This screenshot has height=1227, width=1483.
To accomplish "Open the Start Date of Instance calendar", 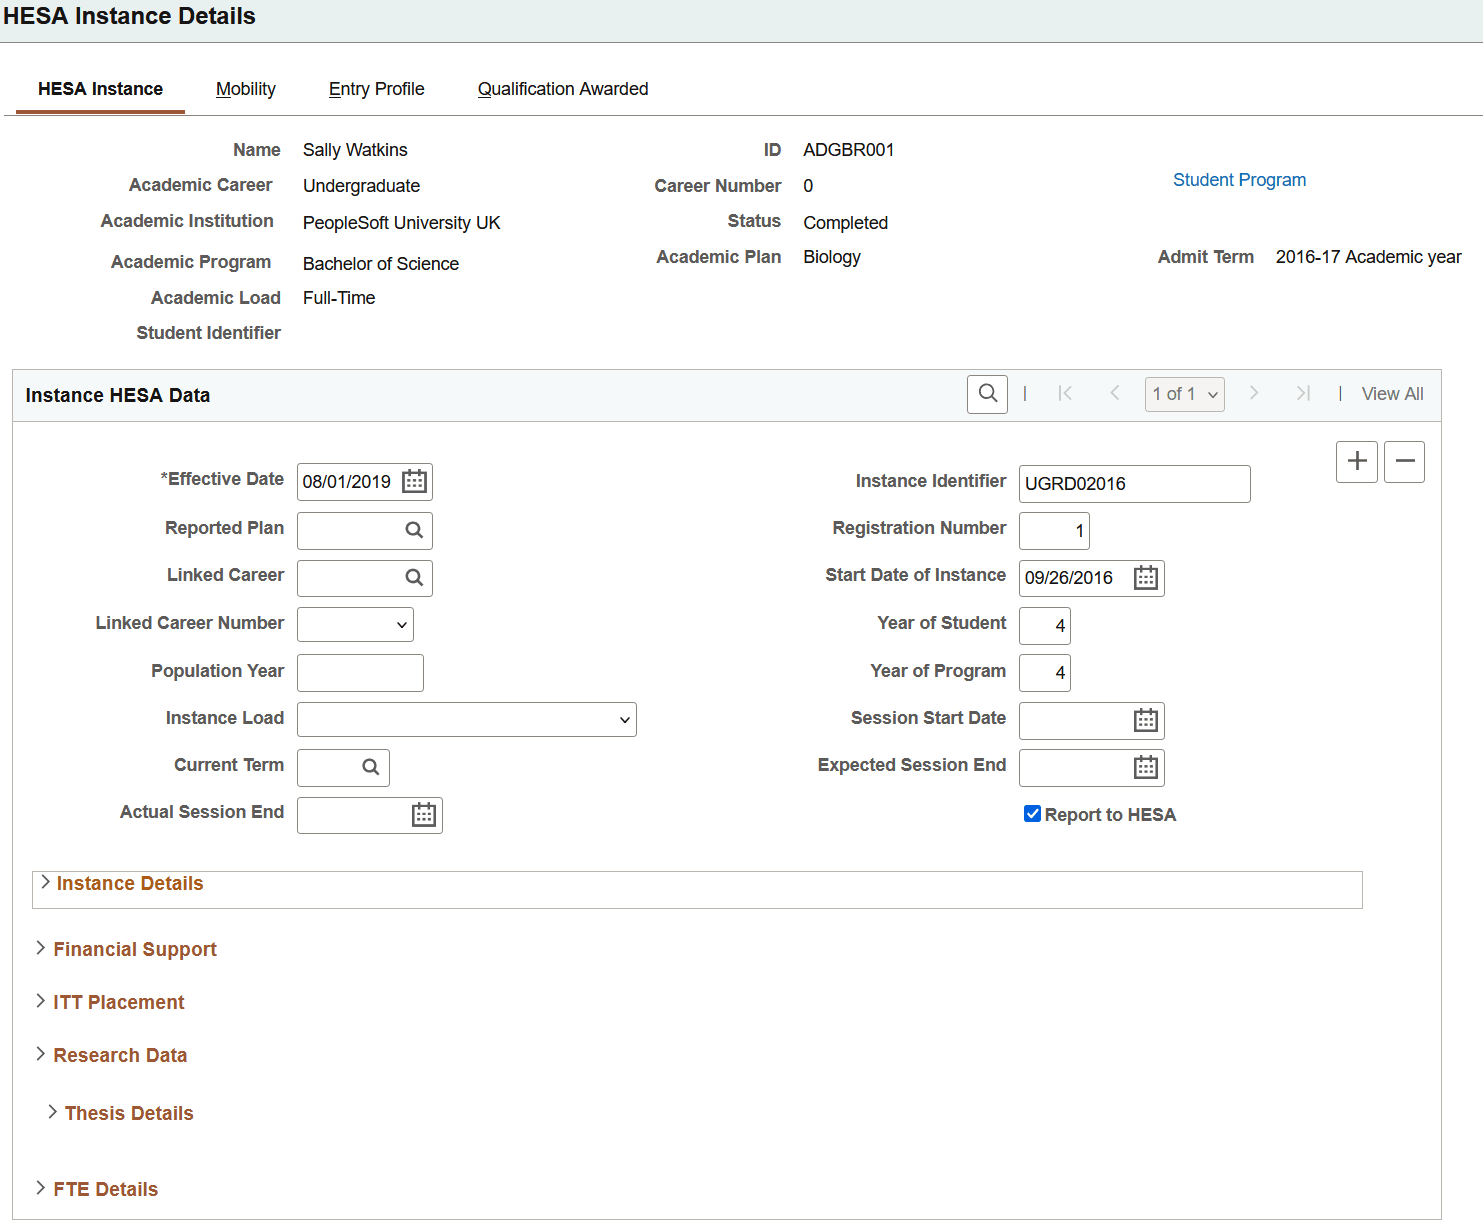I will (1147, 578).
